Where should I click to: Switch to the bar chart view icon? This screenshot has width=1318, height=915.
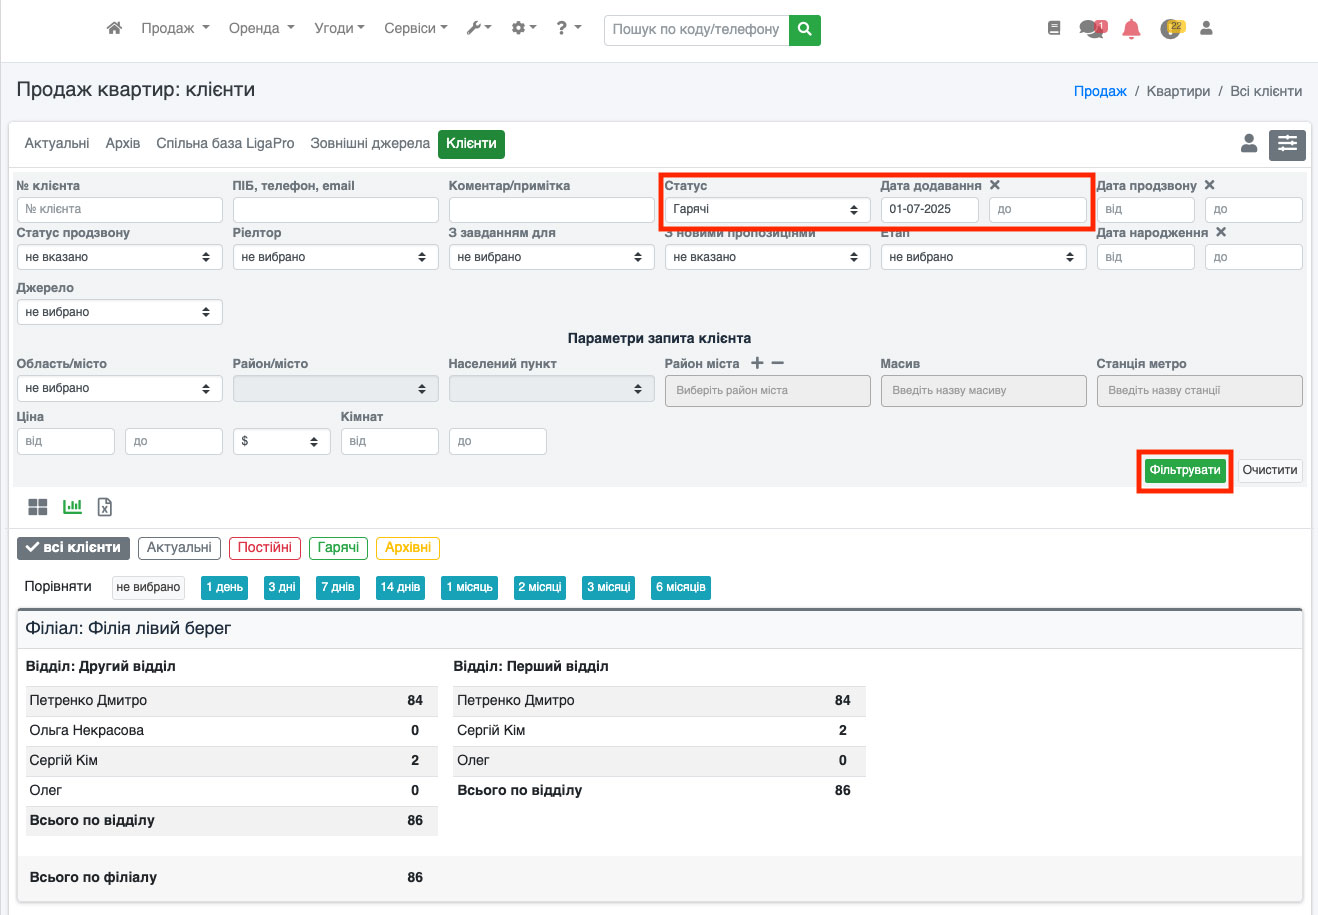[72, 507]
